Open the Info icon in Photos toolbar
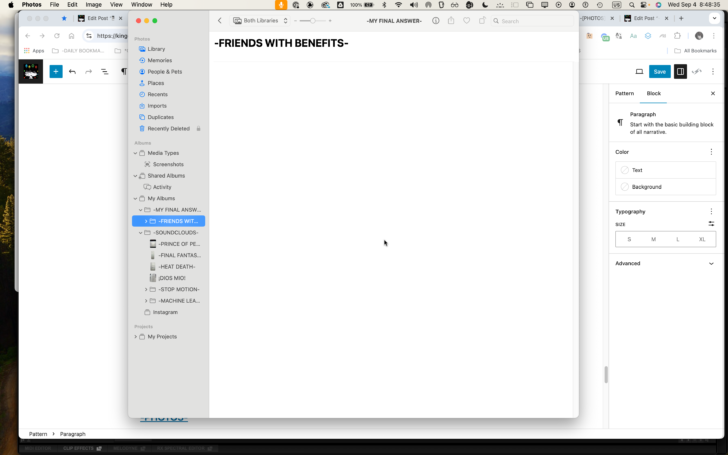The image size is (728, 455). point(436,20)
